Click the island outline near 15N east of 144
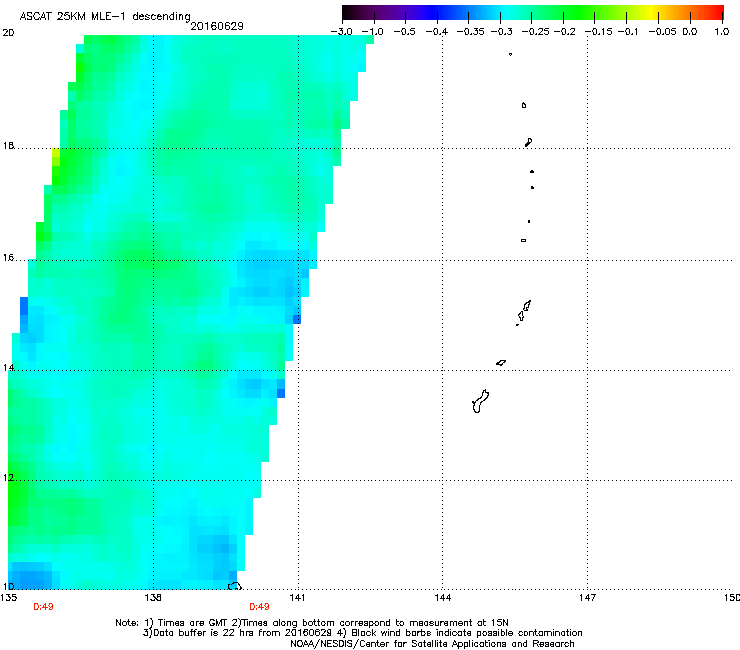 coord(524,312)
